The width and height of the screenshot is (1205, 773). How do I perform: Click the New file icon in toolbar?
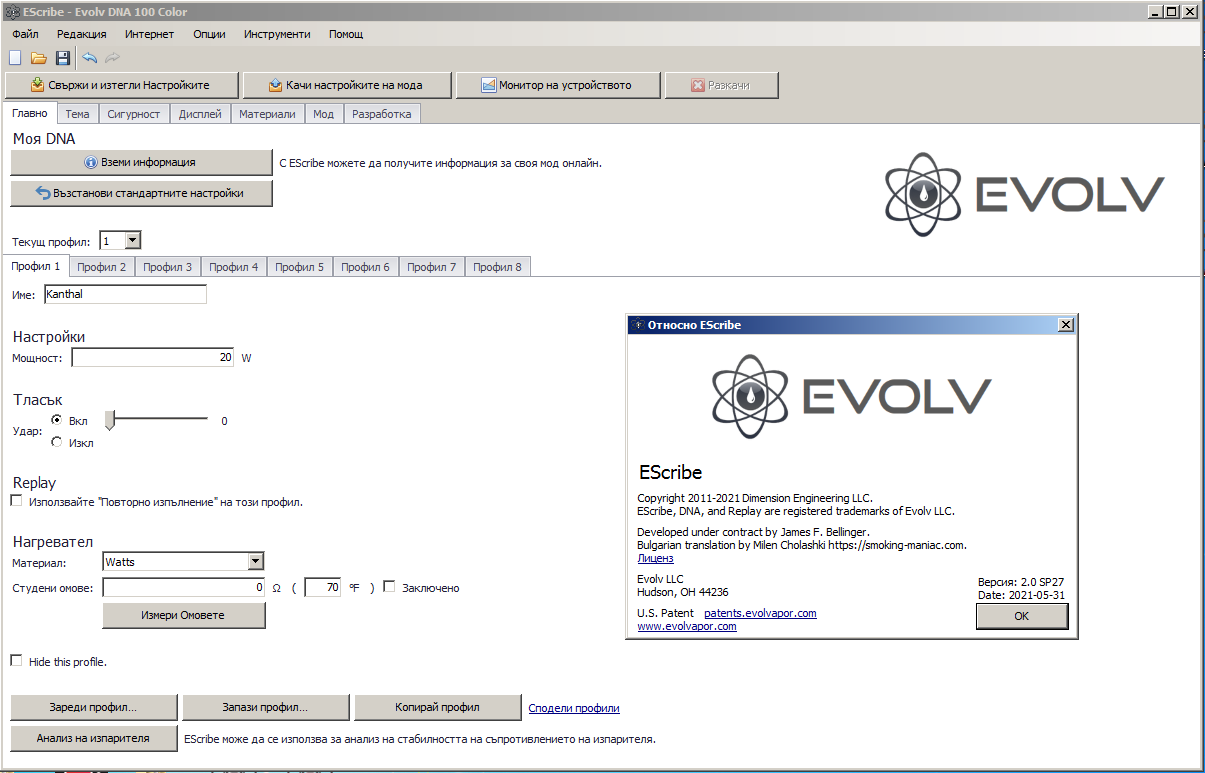pyautogui.click(x=15, y=58)
